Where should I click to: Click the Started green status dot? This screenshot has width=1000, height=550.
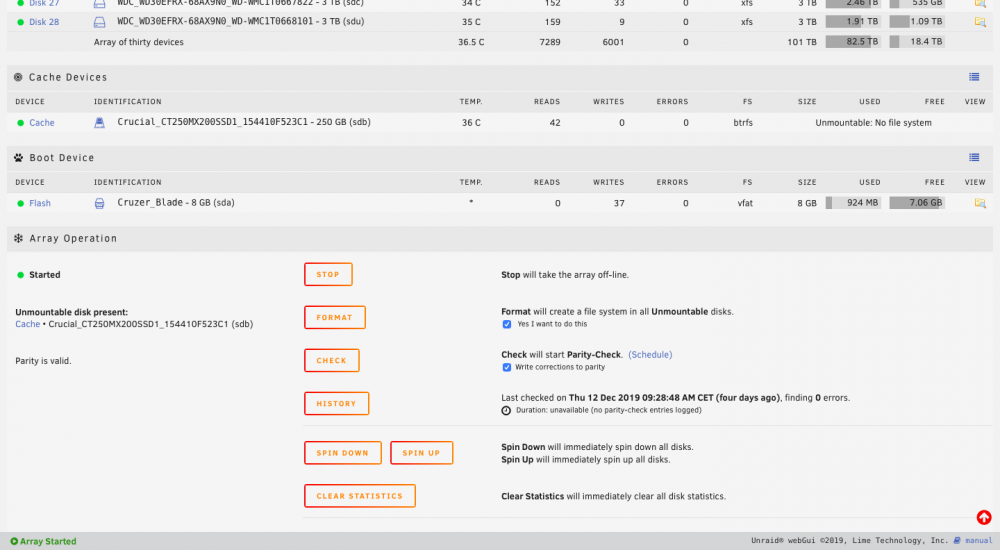pyautogui.click(x=20, y=275)
